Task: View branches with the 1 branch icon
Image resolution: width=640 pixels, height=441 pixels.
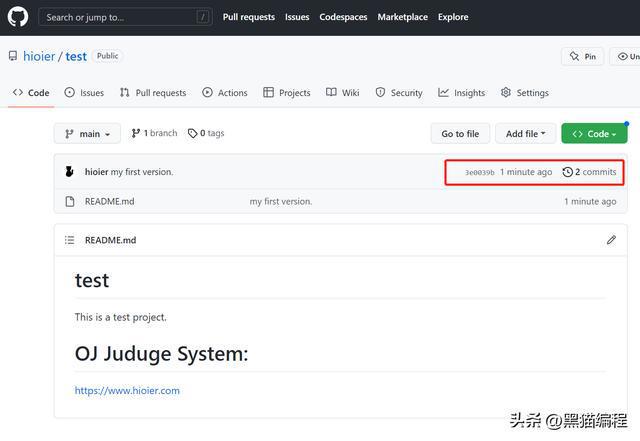Action: tap(137, 133)
